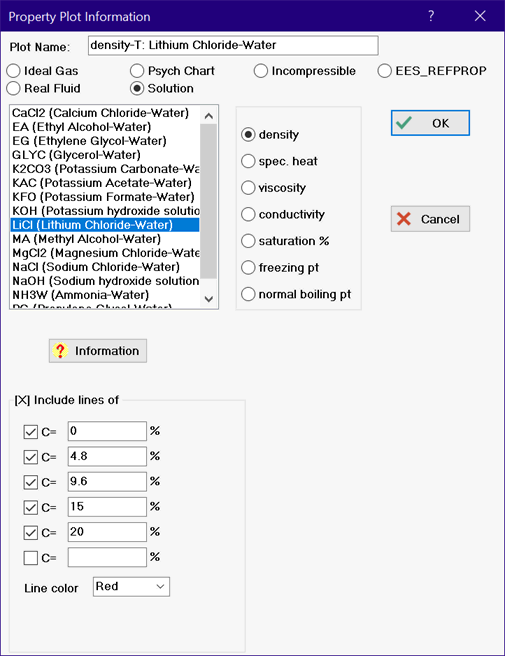Click the fluid list scroll down arrow
Viewport: 505px width, 656px height.
[209, 299]
